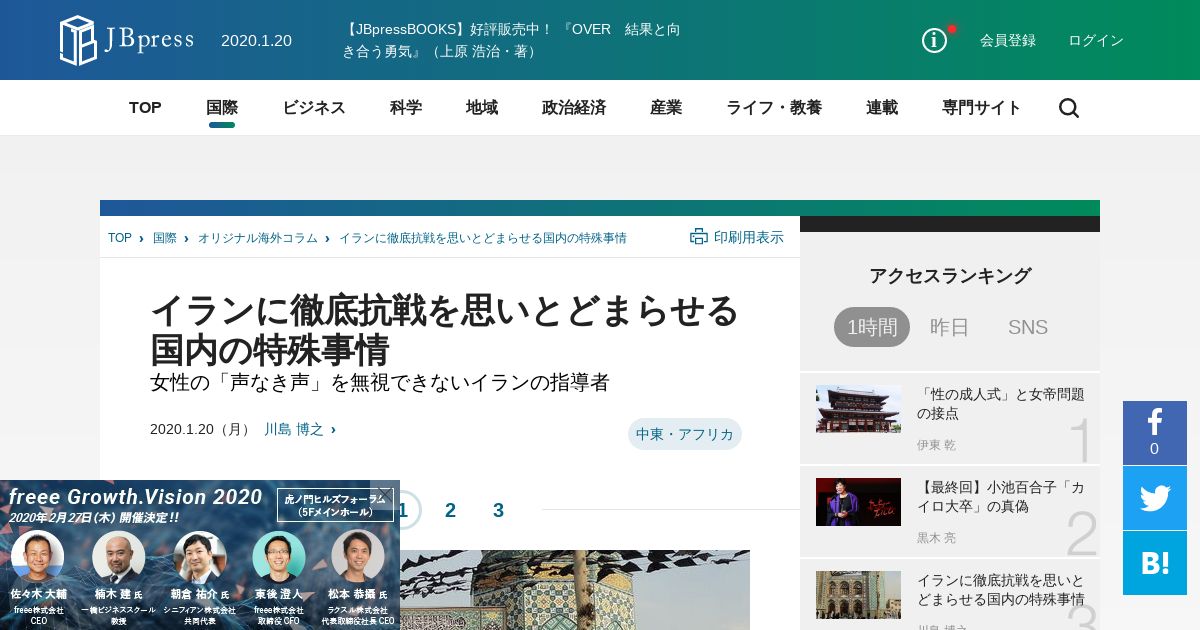Click the 中東・アフリカ category tag

point(685,434)
